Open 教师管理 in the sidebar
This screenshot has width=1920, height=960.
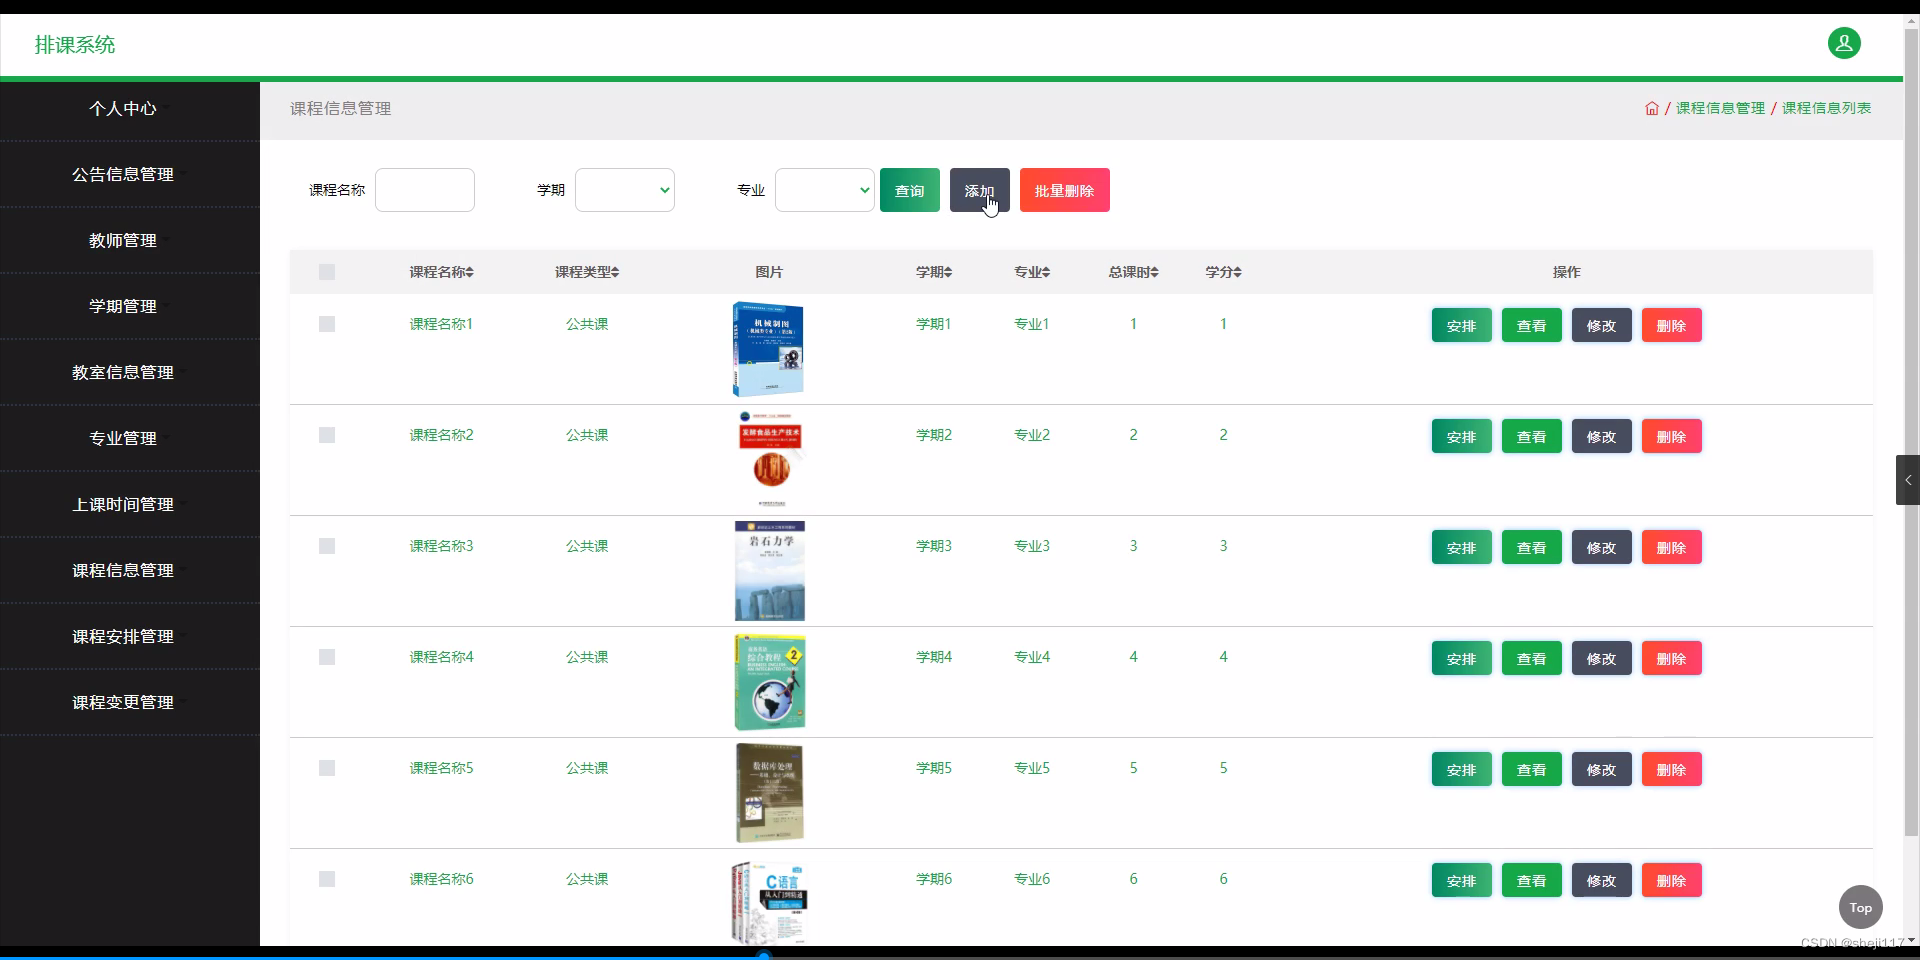pos(123,240)
